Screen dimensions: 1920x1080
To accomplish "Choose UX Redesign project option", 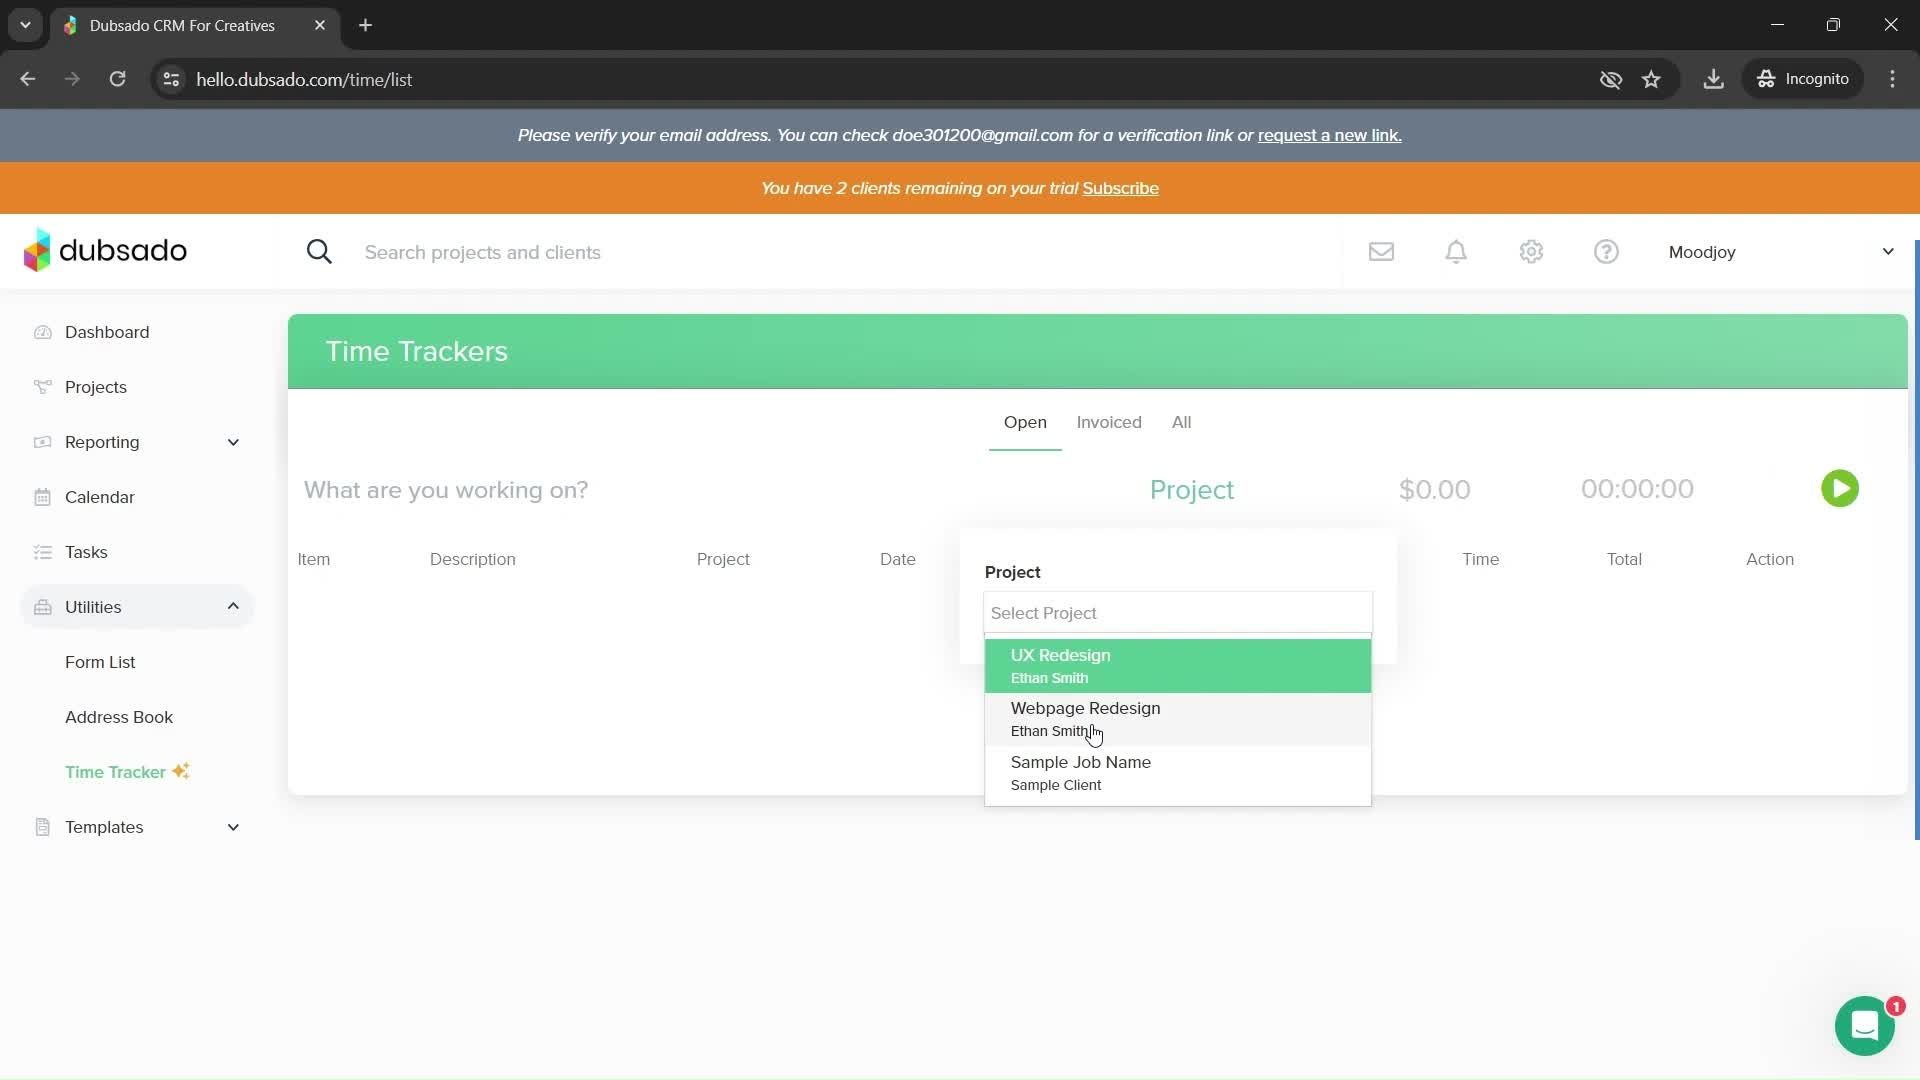I will click(1177, 666).
